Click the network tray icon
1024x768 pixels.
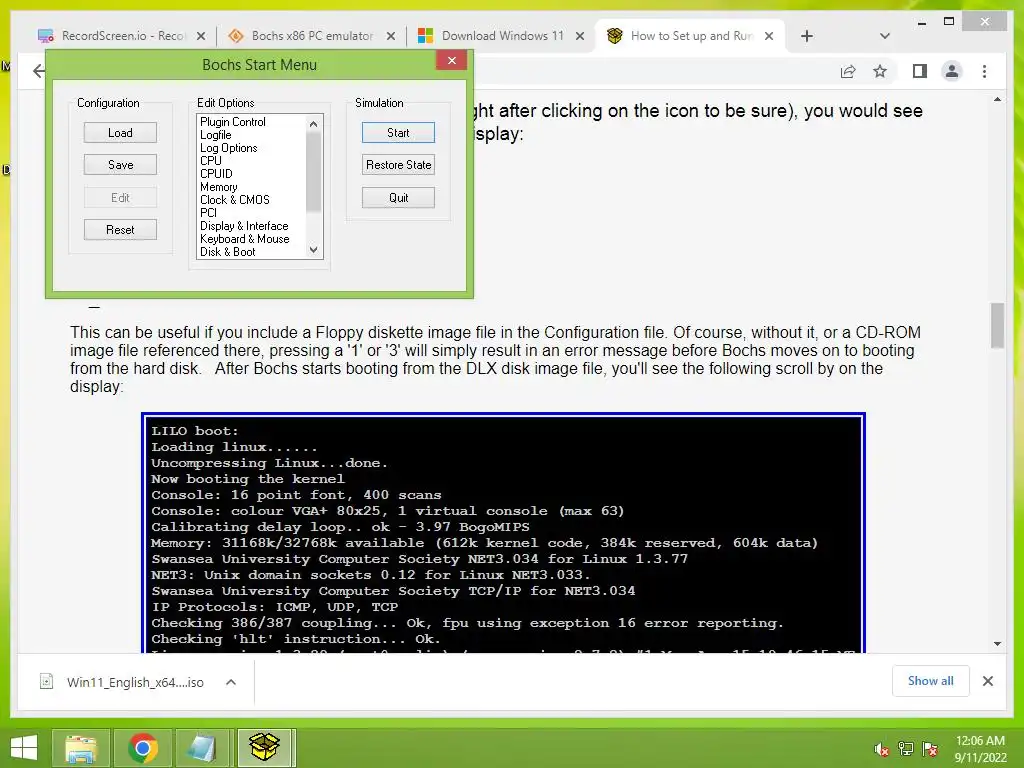[906, 749]
